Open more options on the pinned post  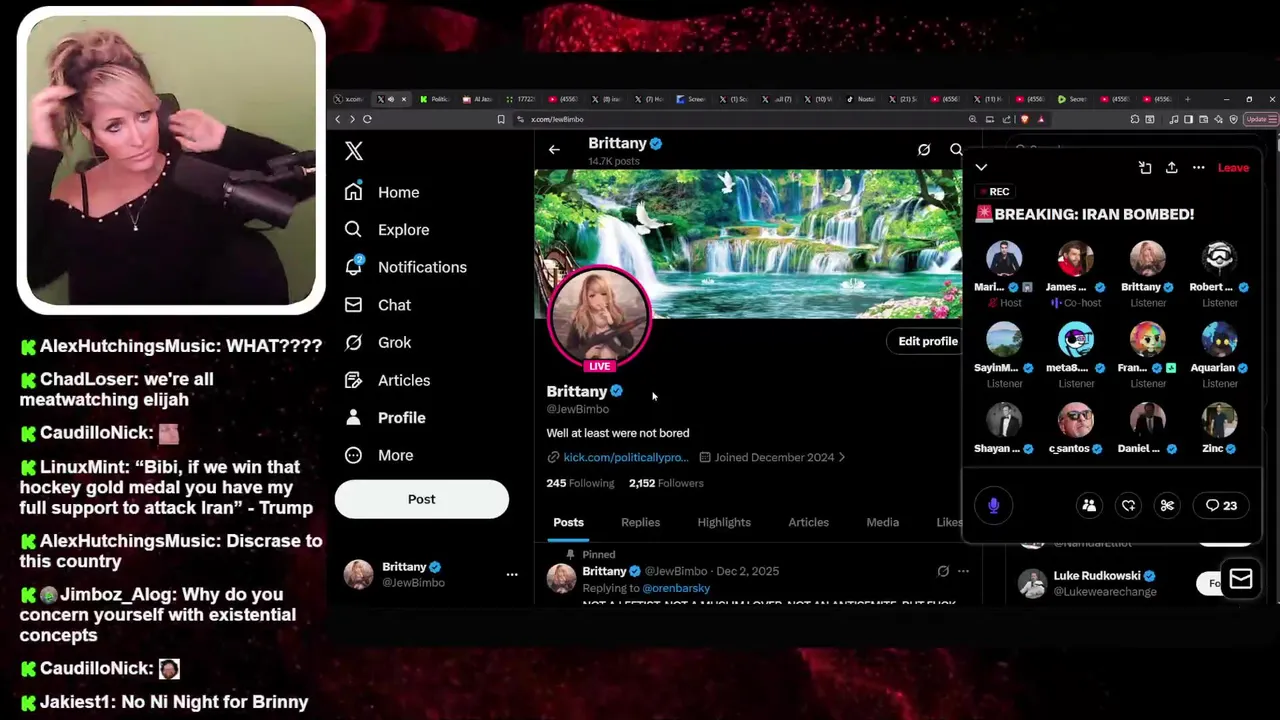point(963,571)
